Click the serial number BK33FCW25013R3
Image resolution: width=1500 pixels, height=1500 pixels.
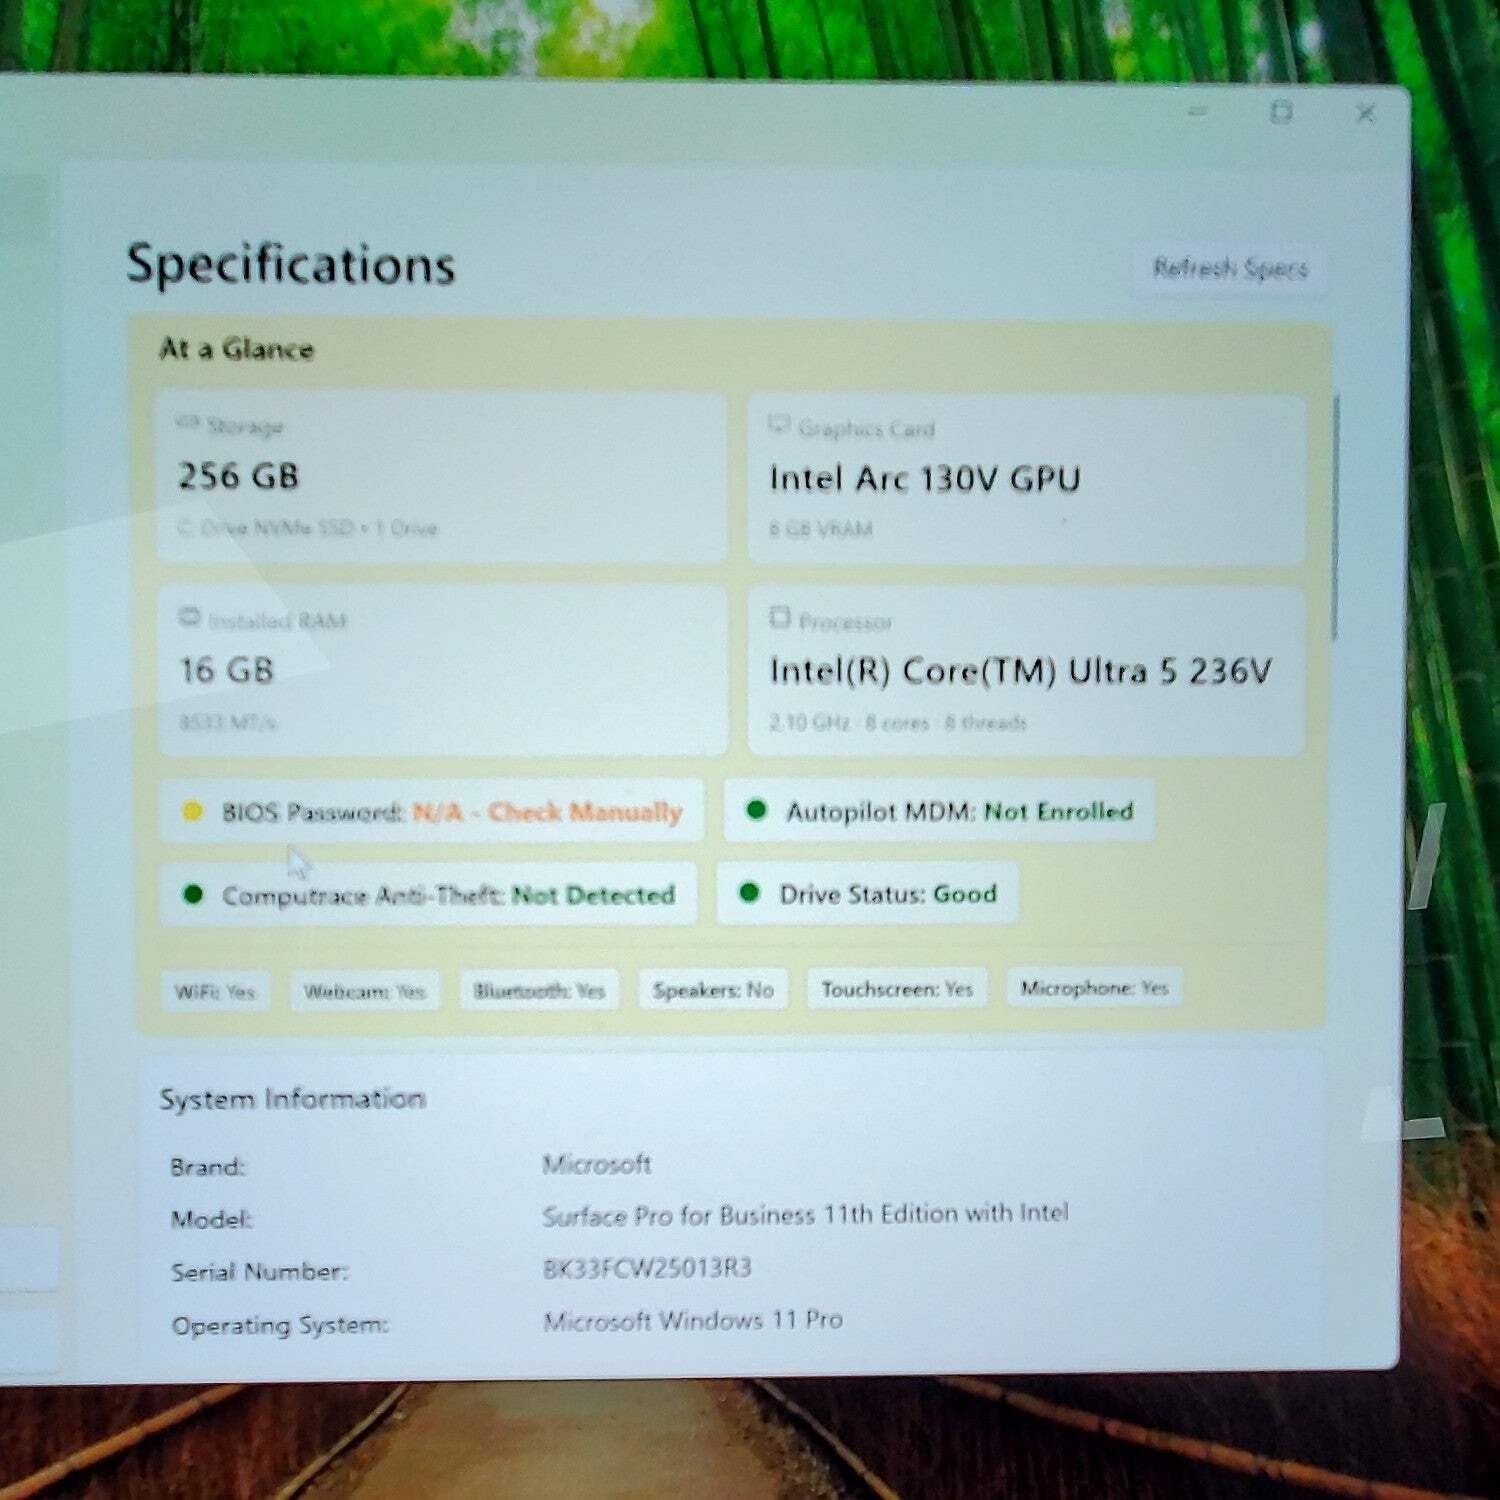point(647,1268)
